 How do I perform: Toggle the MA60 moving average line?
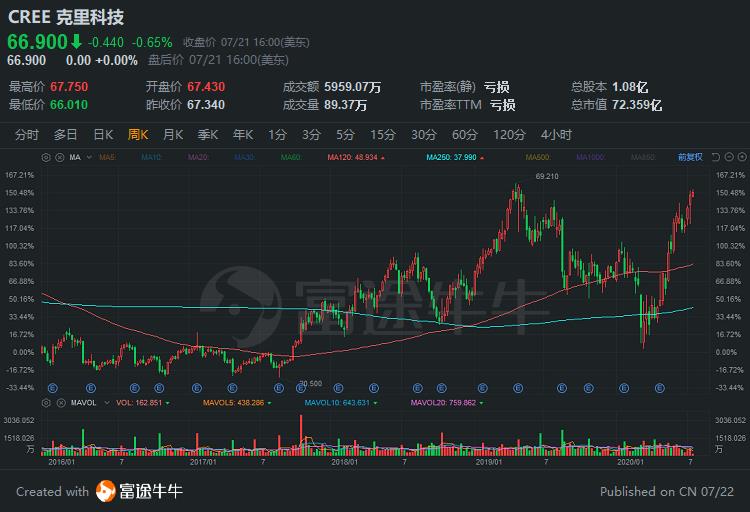(x=290, y=157)
